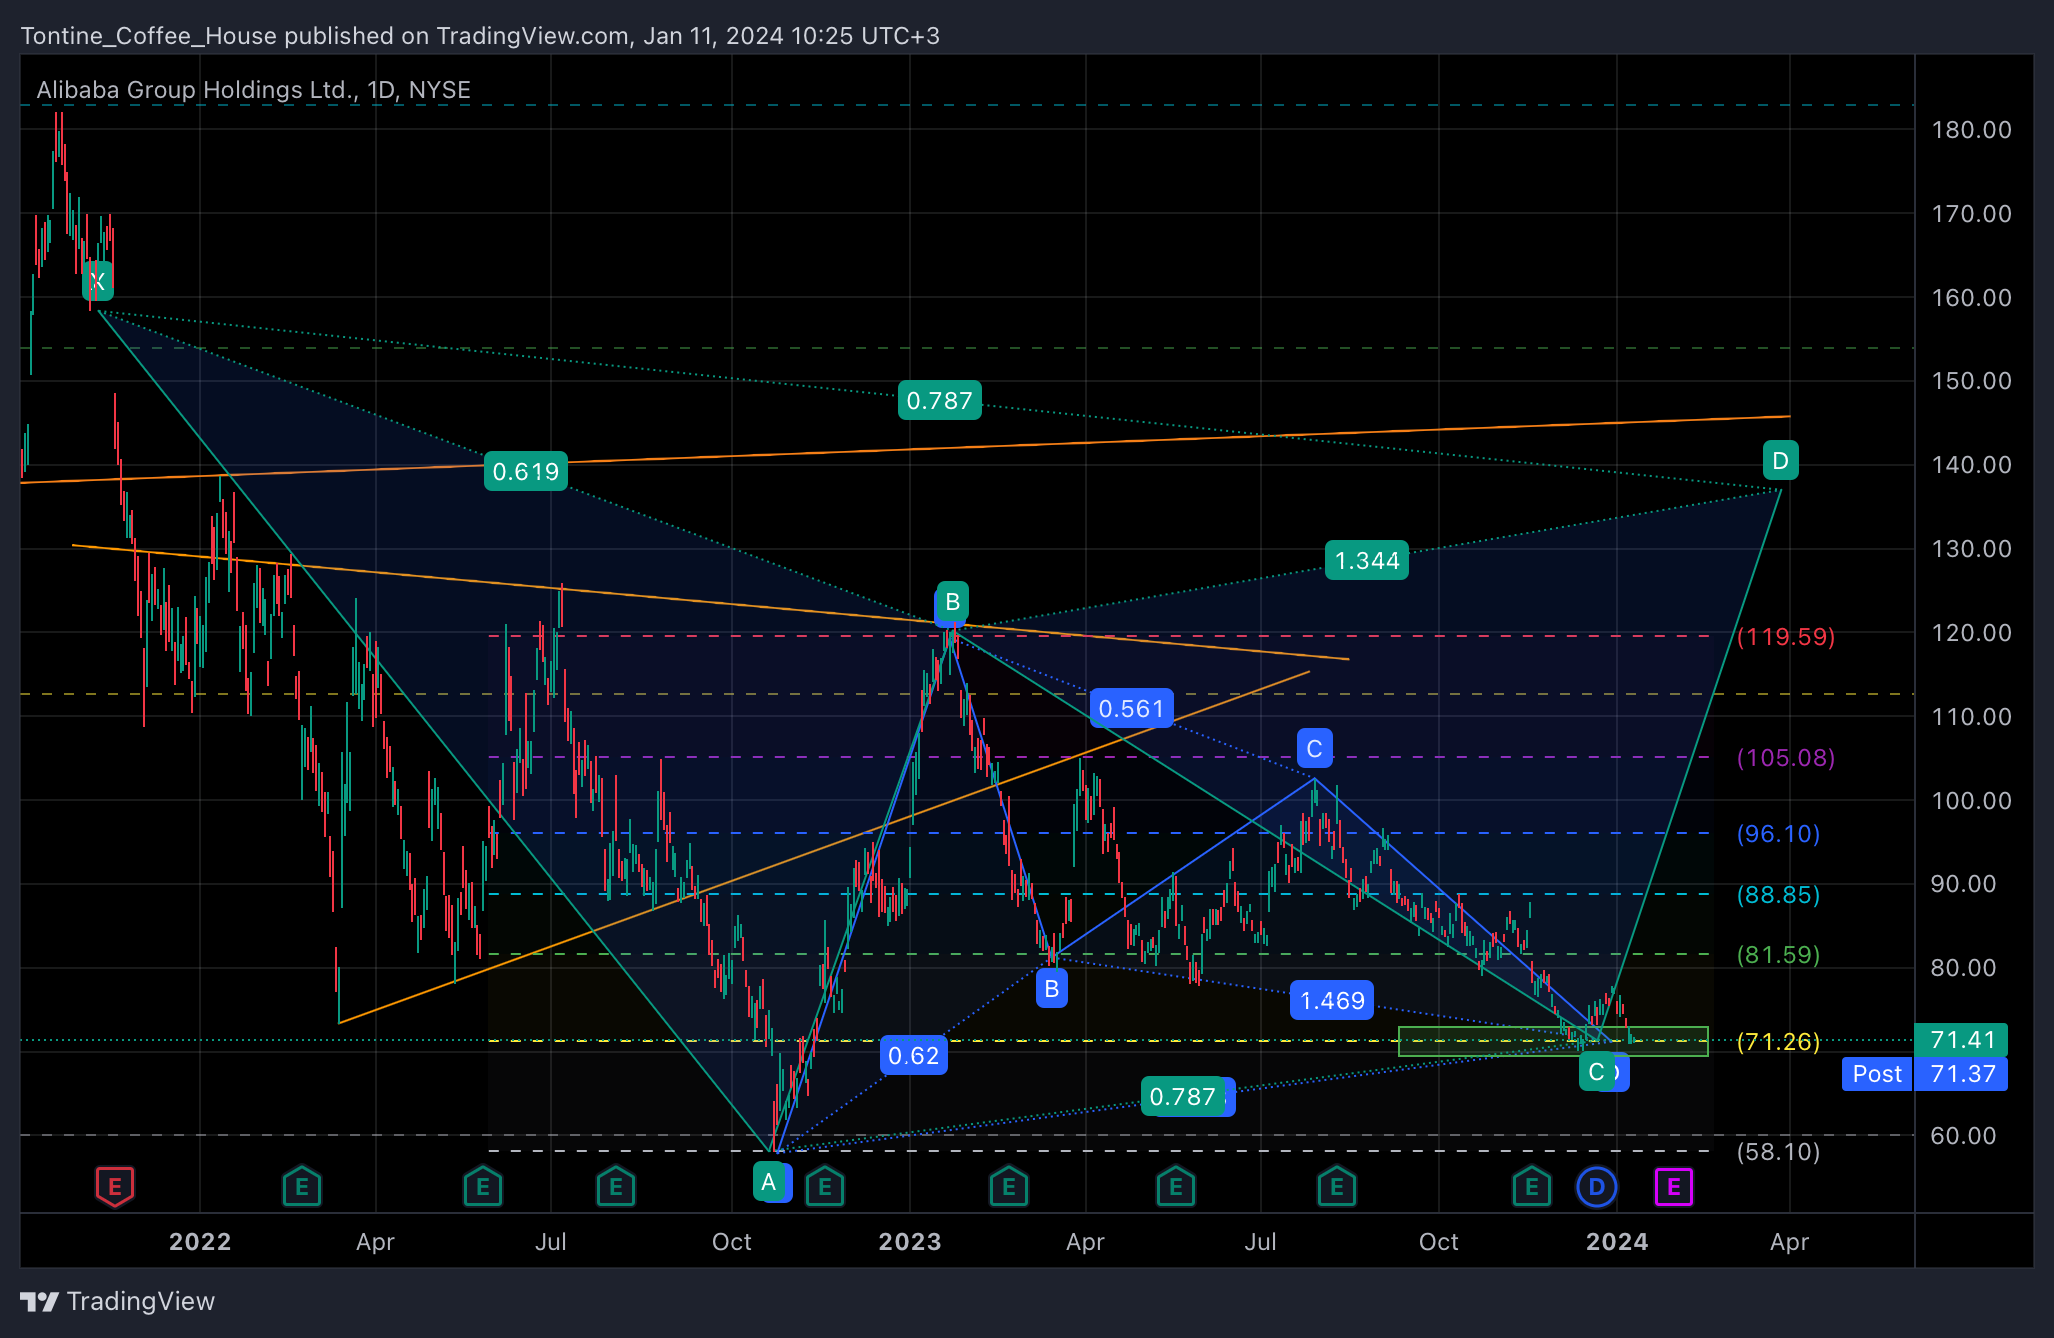This screenshot has width=2054, height=1338.
Task: Click the blue D dividend marker
Action: (x=1597, y=1187)
